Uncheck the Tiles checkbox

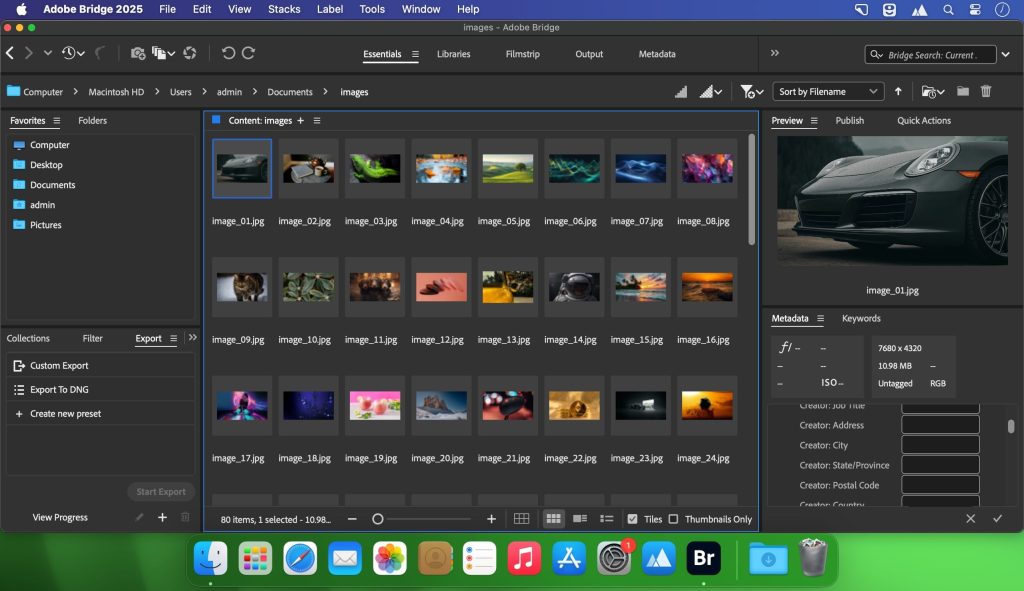pyautogui.click(x=632, y=519)
